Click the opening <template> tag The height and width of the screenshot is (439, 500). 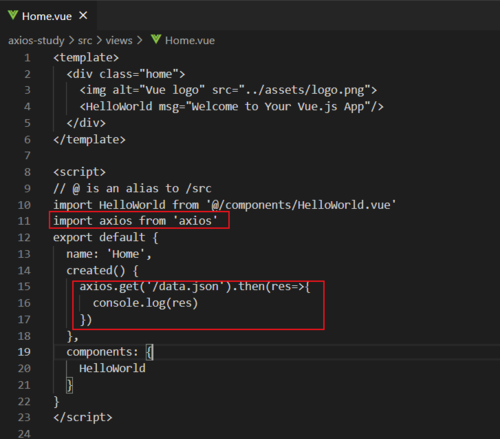(x=86, y=58)
